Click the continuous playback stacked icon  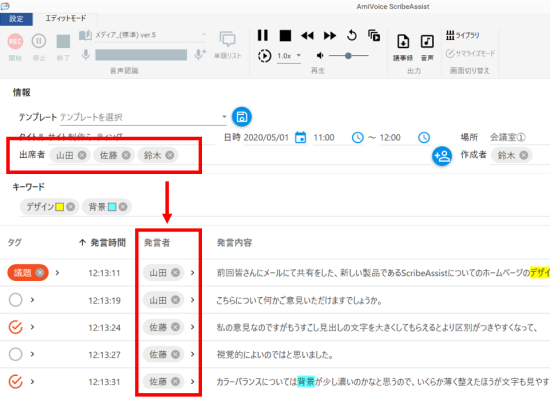click(x=374, y=35)
